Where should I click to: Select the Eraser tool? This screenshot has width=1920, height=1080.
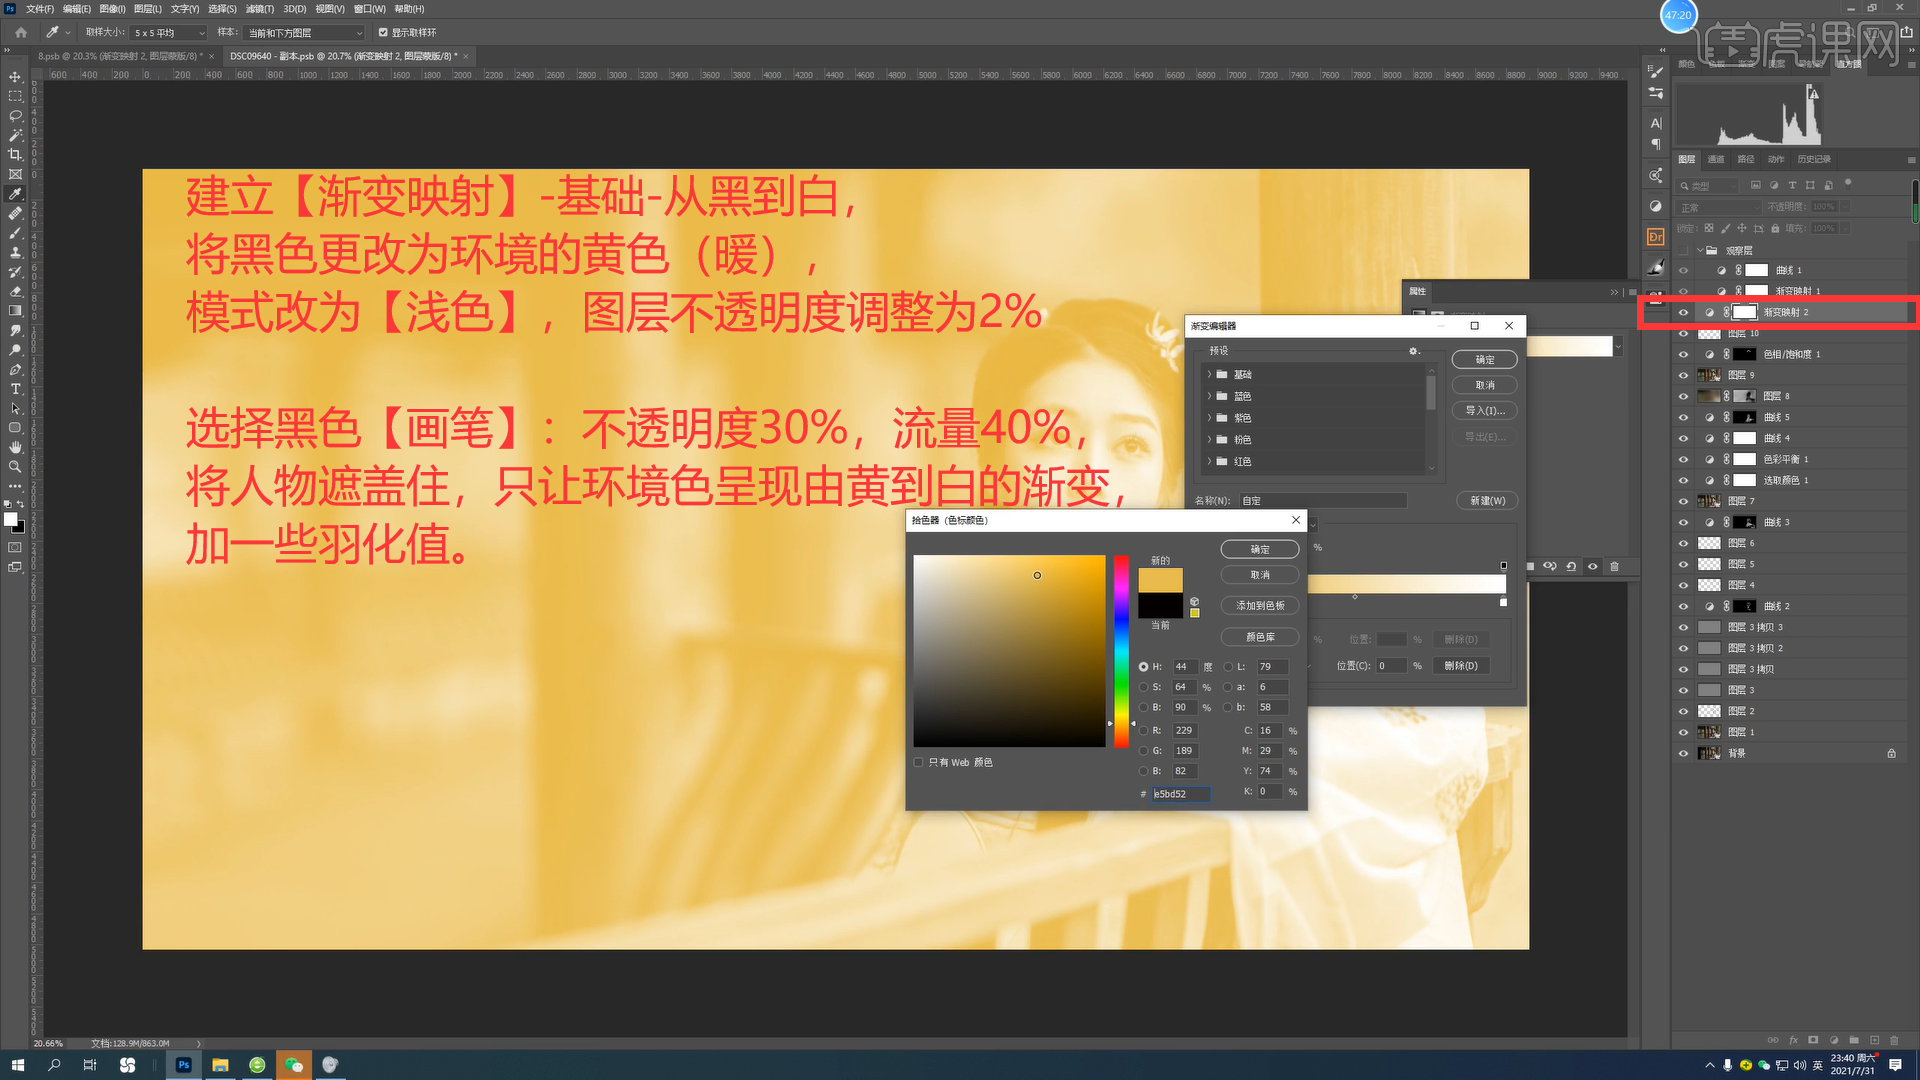pyautogui.click(x=15, y=292)
